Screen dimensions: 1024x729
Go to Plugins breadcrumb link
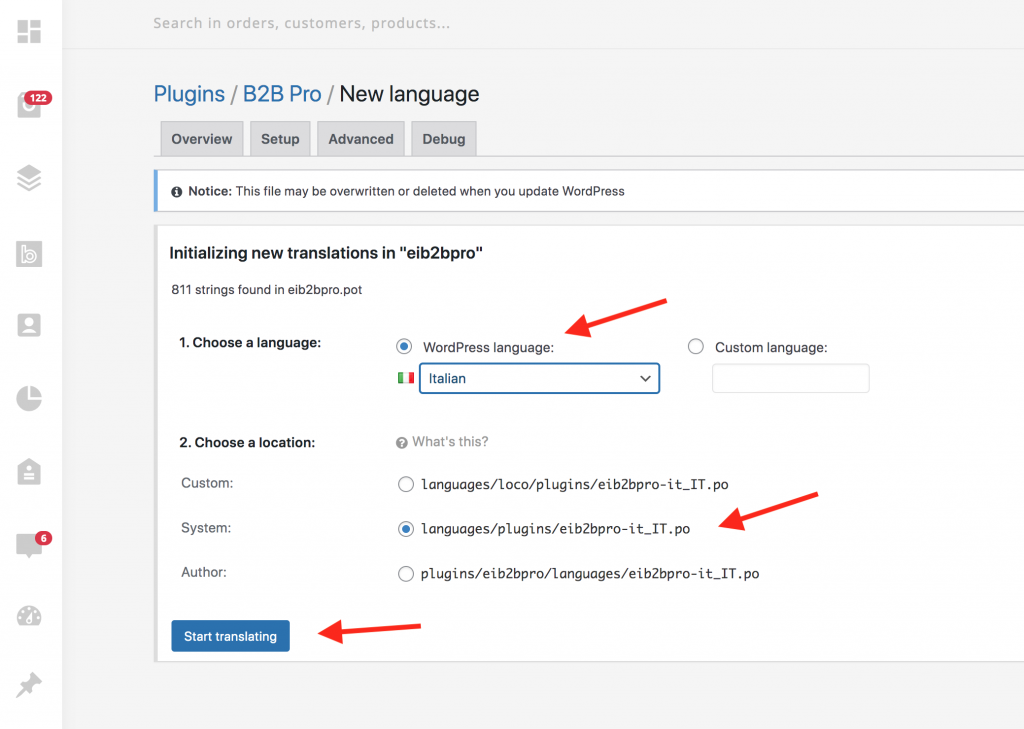(189, 94)
